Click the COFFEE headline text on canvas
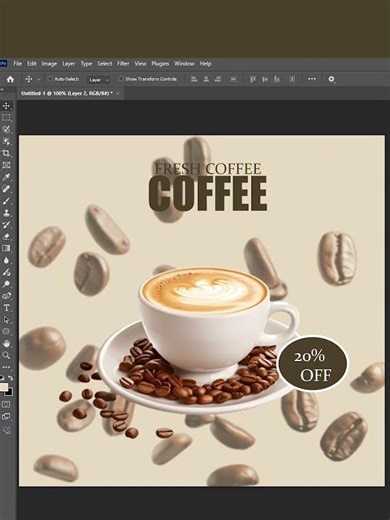390x520 pixels. coord(208,194)
